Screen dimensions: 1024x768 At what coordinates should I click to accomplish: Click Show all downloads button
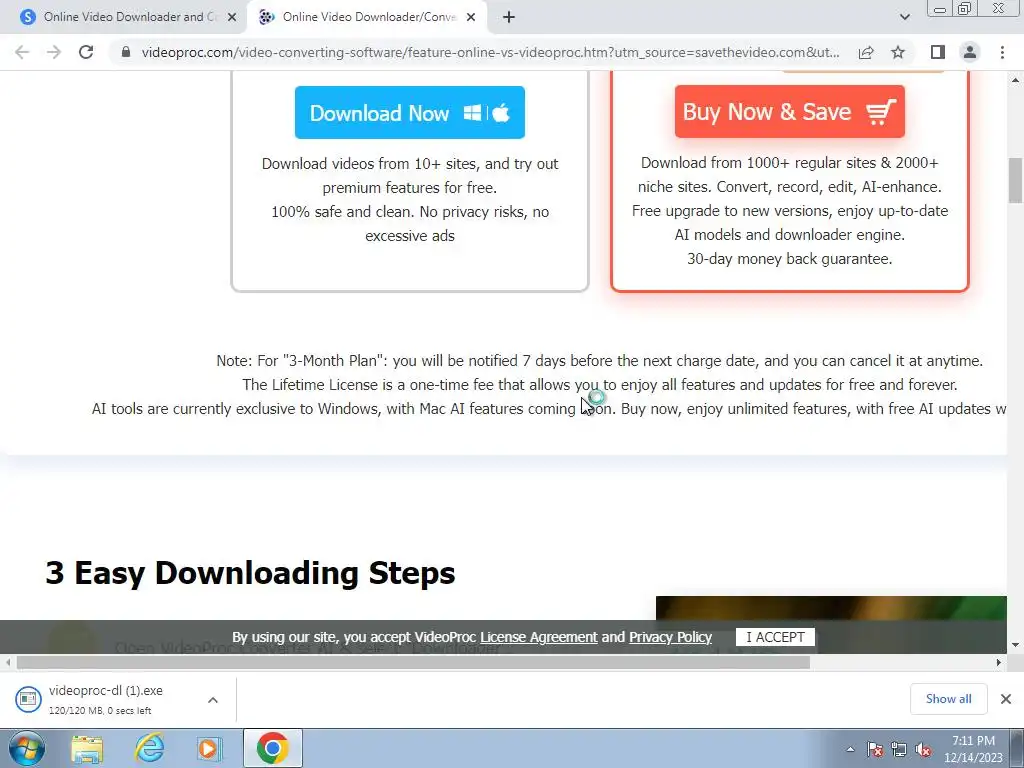point(948,699)
